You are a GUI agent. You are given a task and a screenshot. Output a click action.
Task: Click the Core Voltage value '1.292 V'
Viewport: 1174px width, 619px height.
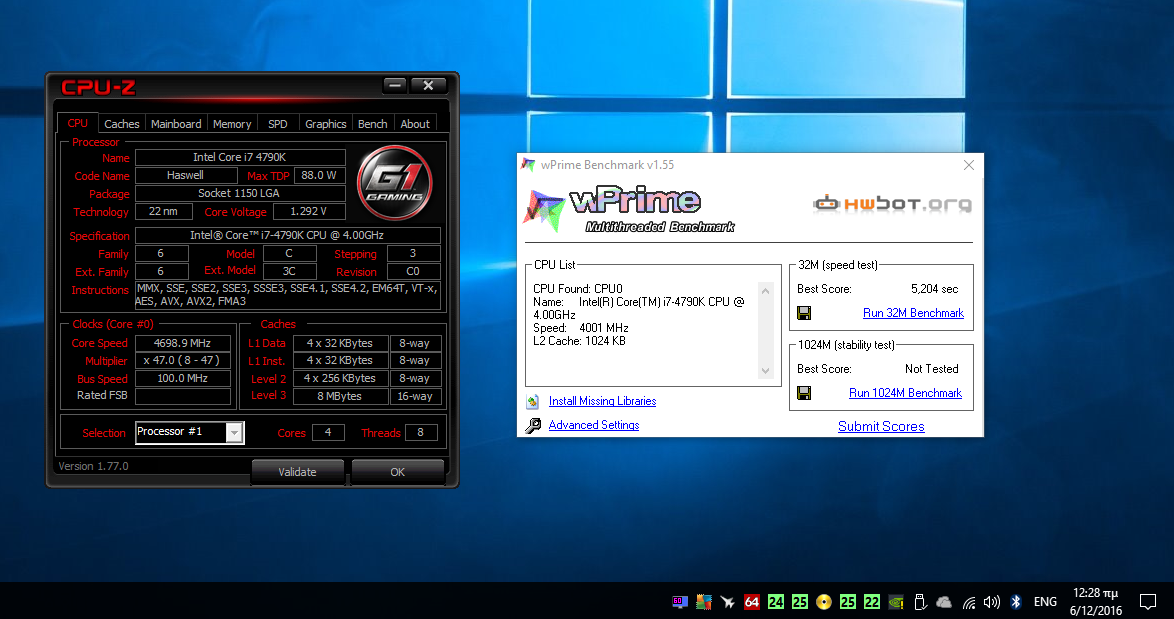(308, 211)
